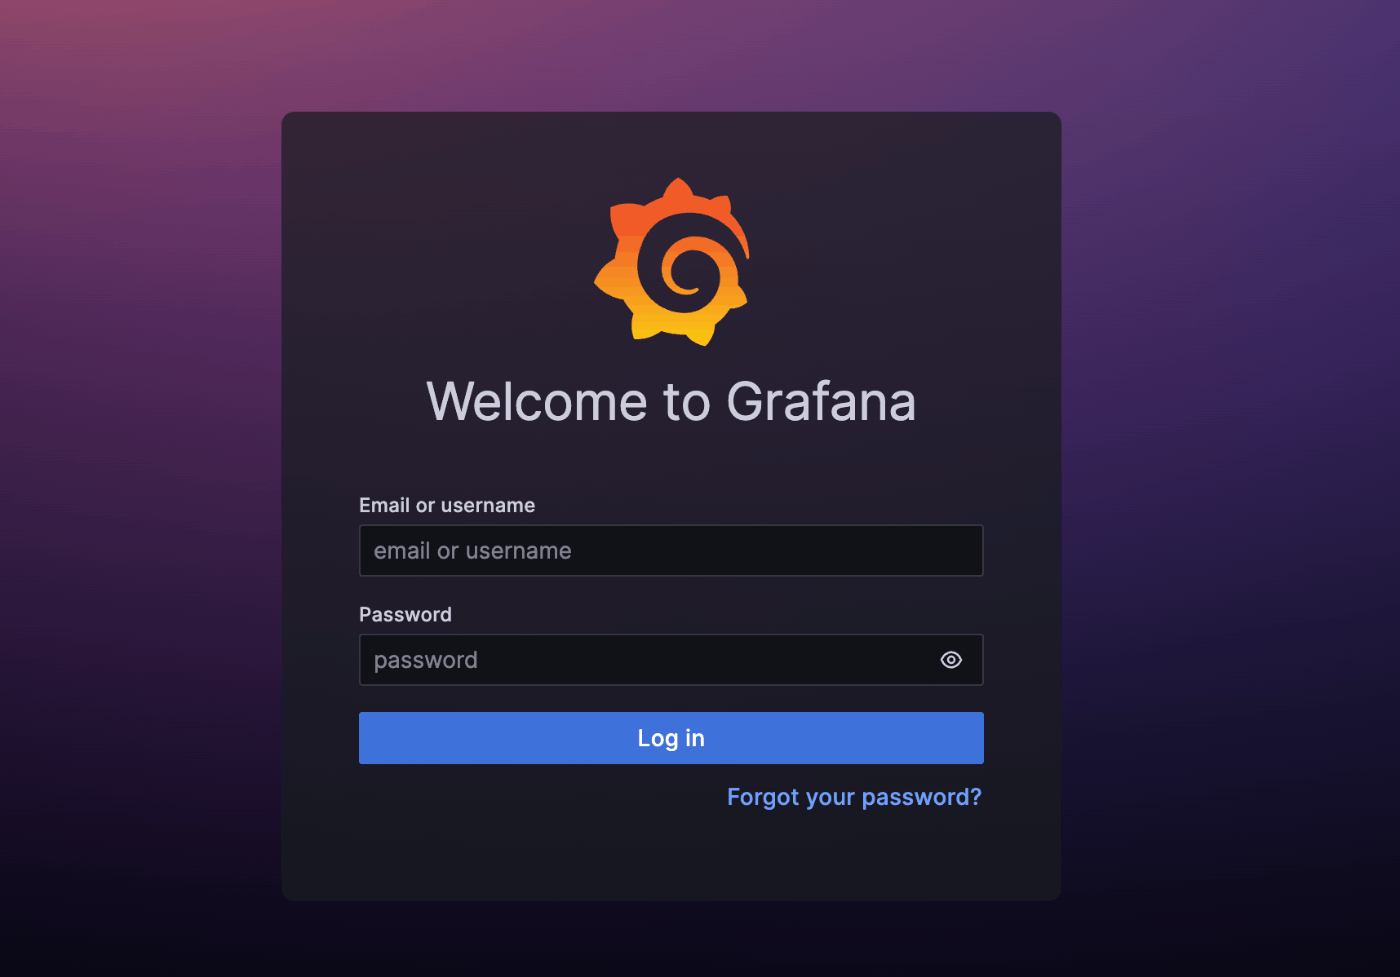Click the Welcome to Grafana heading

tap(671, 401)
